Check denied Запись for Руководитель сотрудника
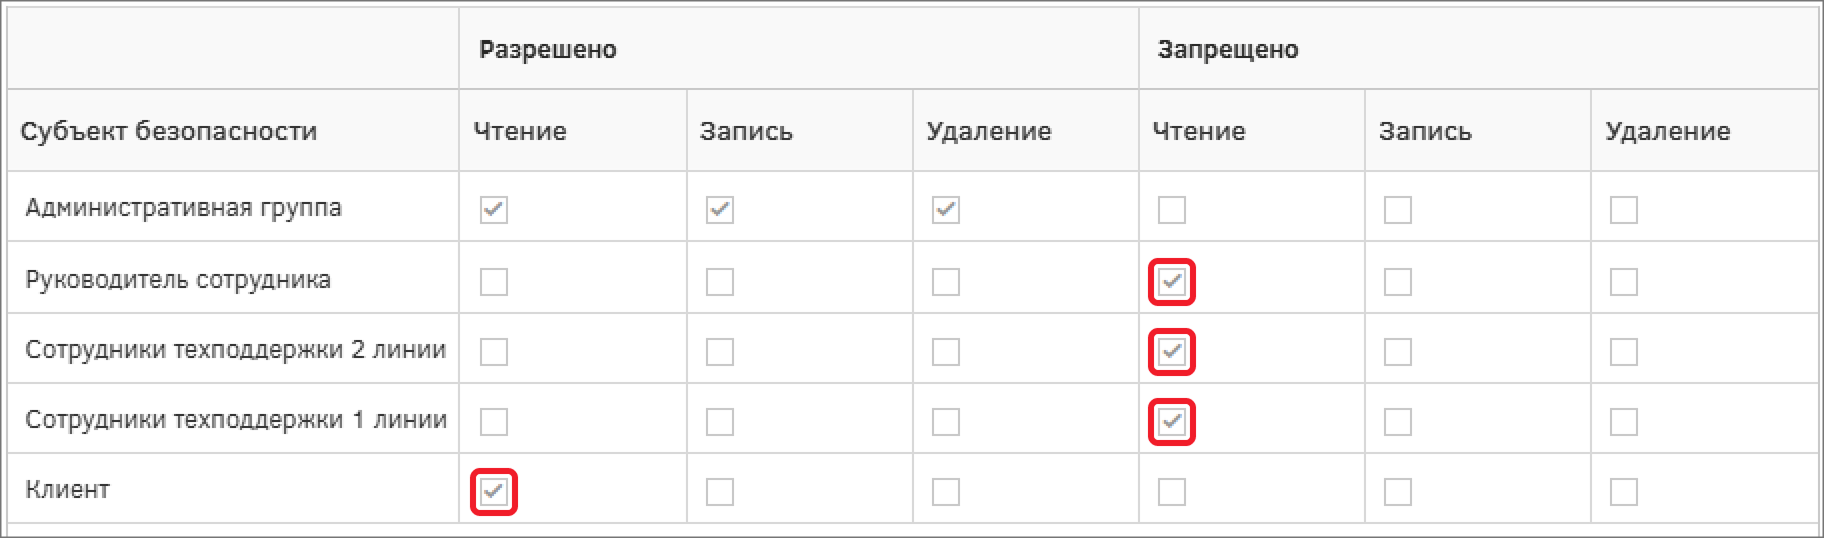Viewport: 1824px width, 538px height. [1398, 282]
